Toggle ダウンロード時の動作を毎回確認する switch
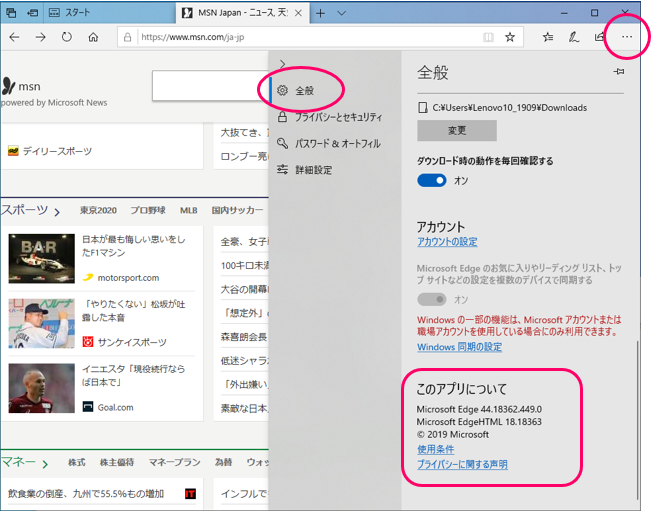 click(432, 181)
